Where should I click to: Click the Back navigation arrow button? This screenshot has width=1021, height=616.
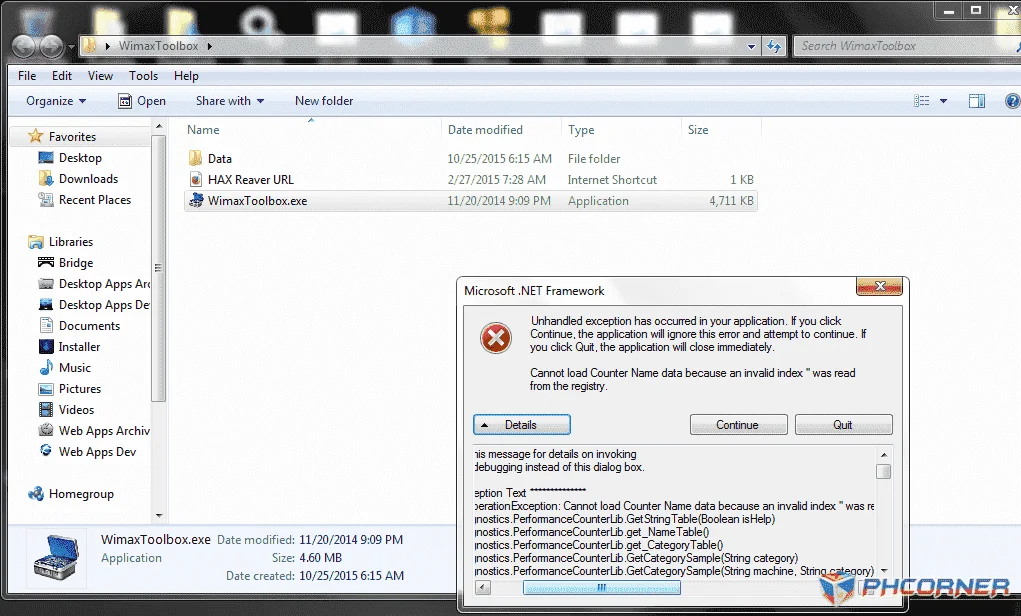coord(24,47)
